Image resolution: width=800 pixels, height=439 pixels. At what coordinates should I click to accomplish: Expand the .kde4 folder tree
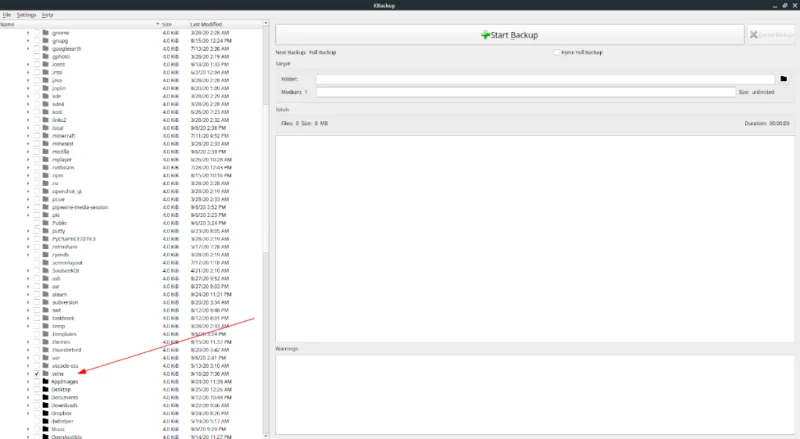(28, 104)
